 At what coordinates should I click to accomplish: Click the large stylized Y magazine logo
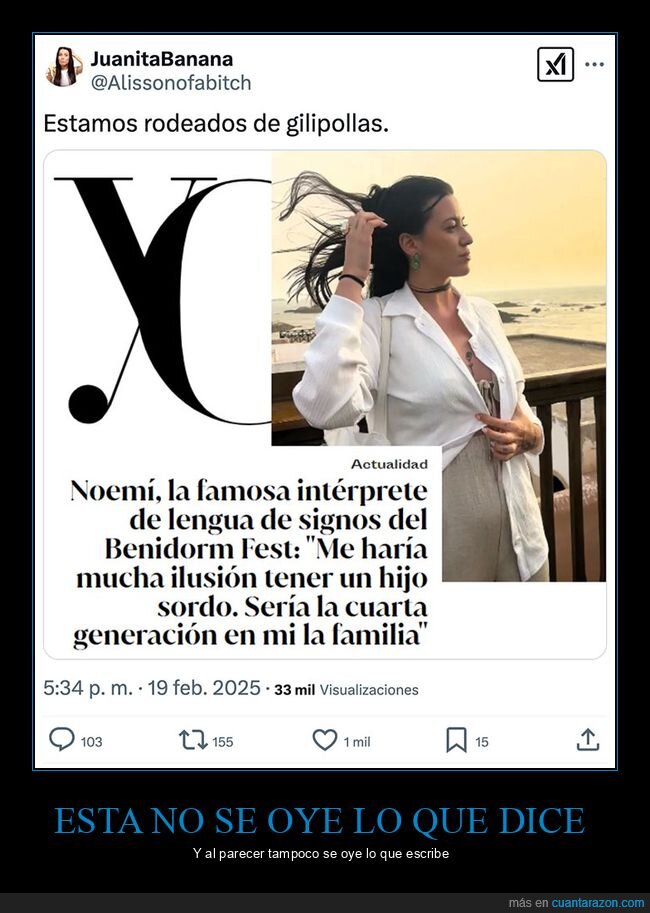click(163, 300)
